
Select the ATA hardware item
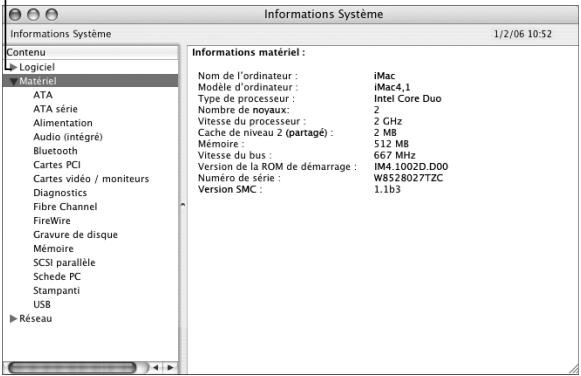43,95
